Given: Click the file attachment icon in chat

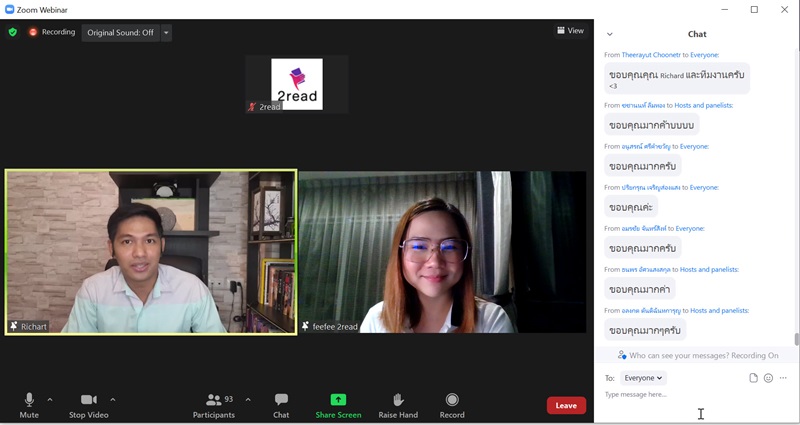Looking at the screenshot, I should tap(753, 378).
